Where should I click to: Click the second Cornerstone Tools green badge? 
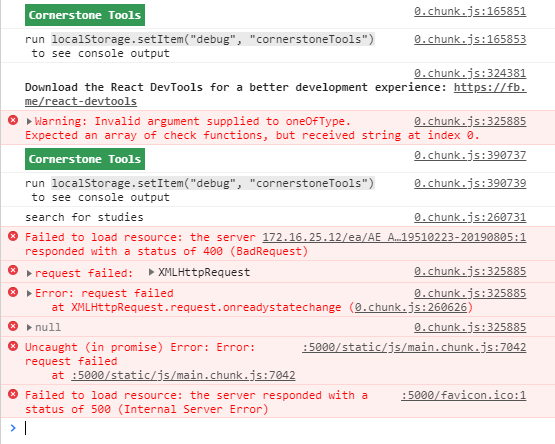85,159
